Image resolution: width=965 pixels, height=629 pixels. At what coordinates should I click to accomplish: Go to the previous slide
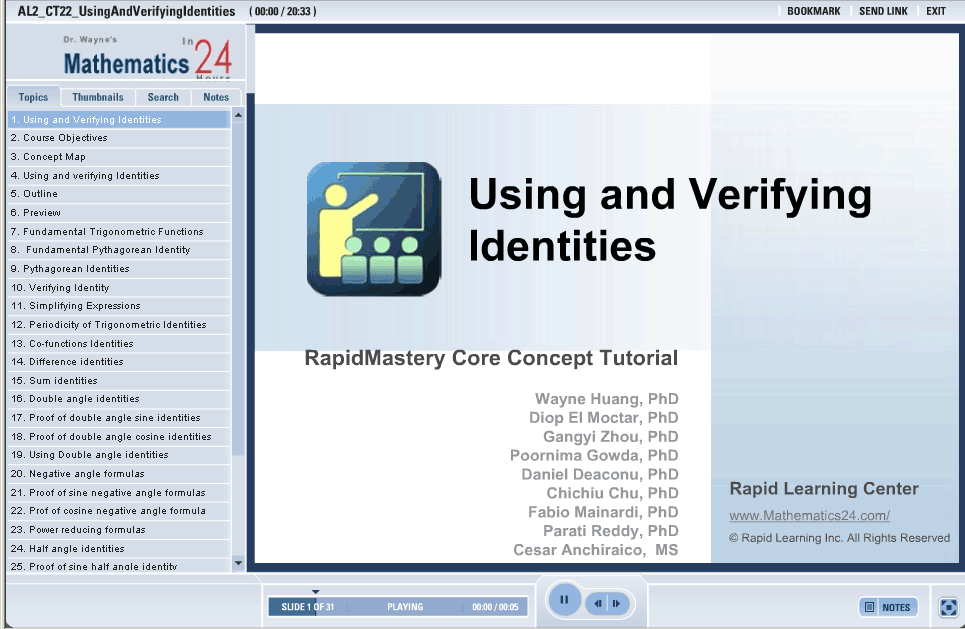tap(598, 603)
